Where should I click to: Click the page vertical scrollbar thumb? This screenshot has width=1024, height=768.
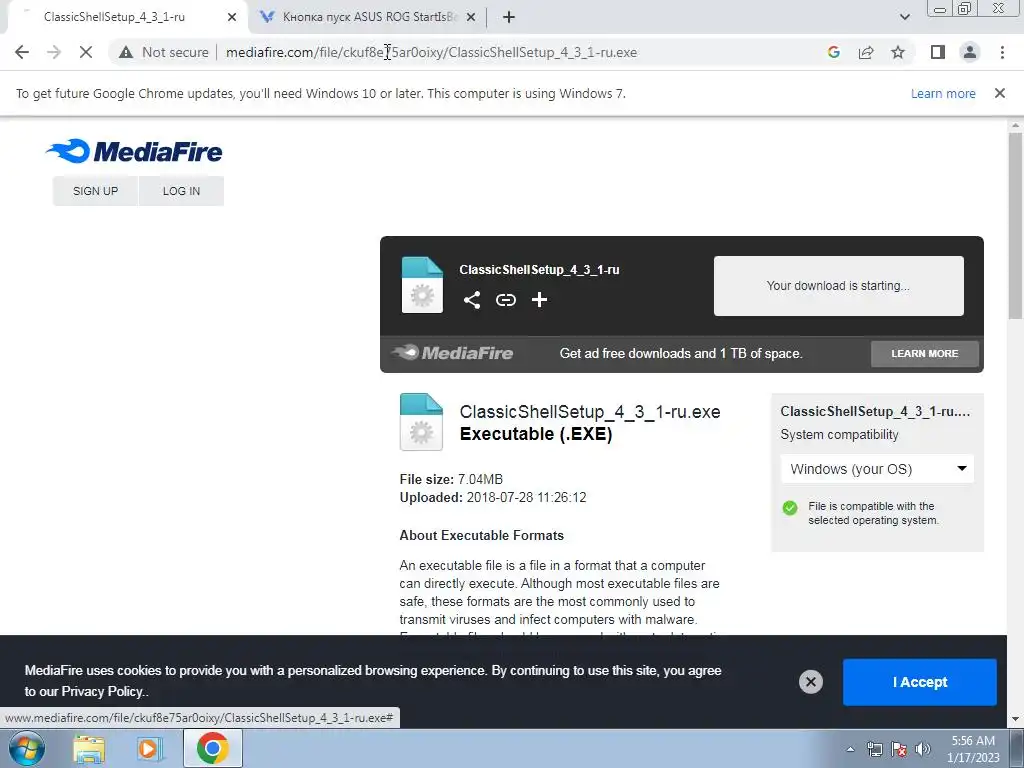point(1016,225)
